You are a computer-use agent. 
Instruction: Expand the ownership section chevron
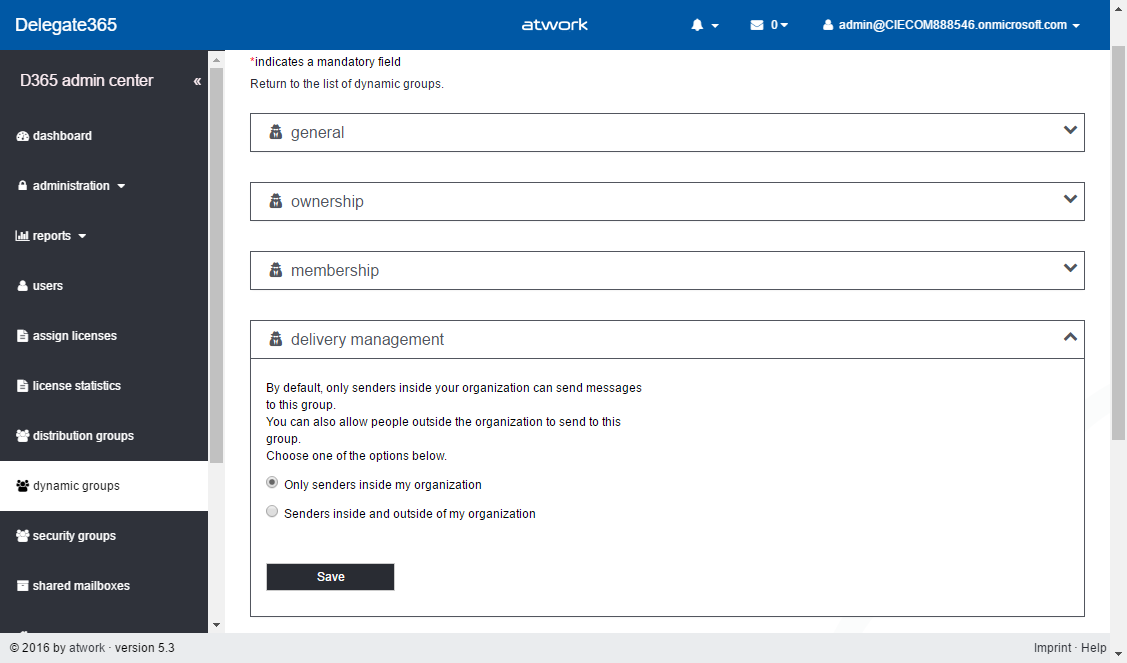[x=1070, y=199]
